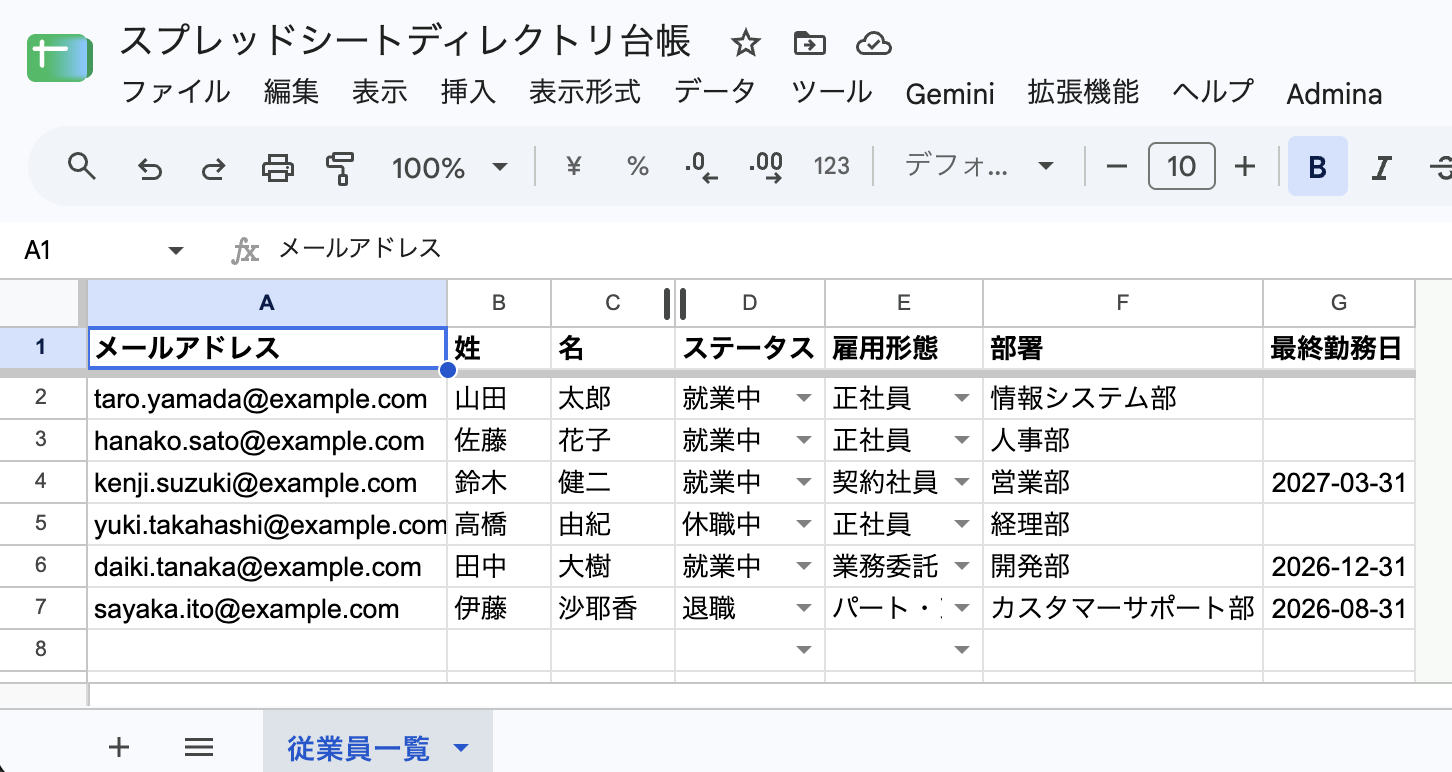Format as yen currency
Viewport: 1452px width, 772px height.
click(574, 166)
